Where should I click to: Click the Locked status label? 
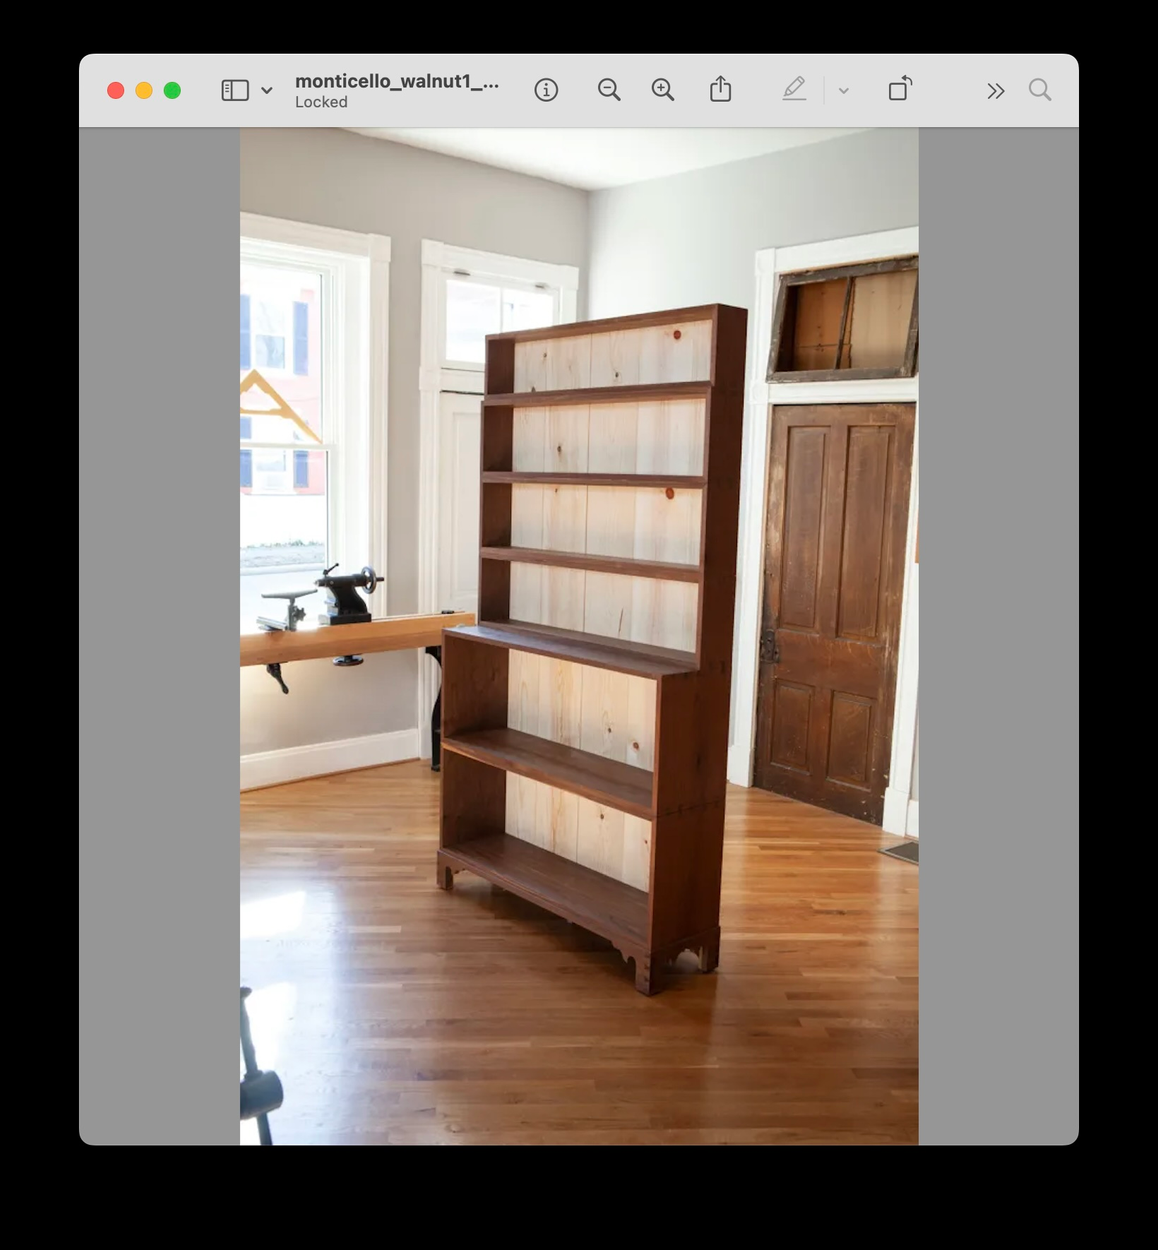(321, 102)
